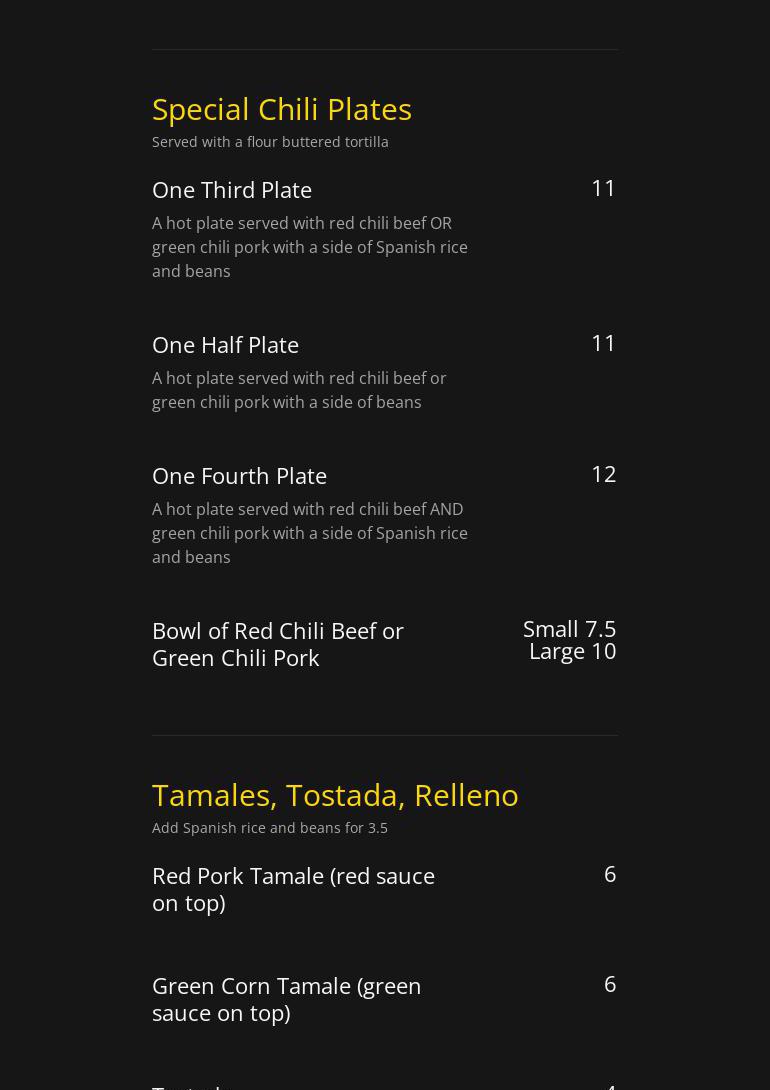Click the Small 7.5 bowl price

569,629
